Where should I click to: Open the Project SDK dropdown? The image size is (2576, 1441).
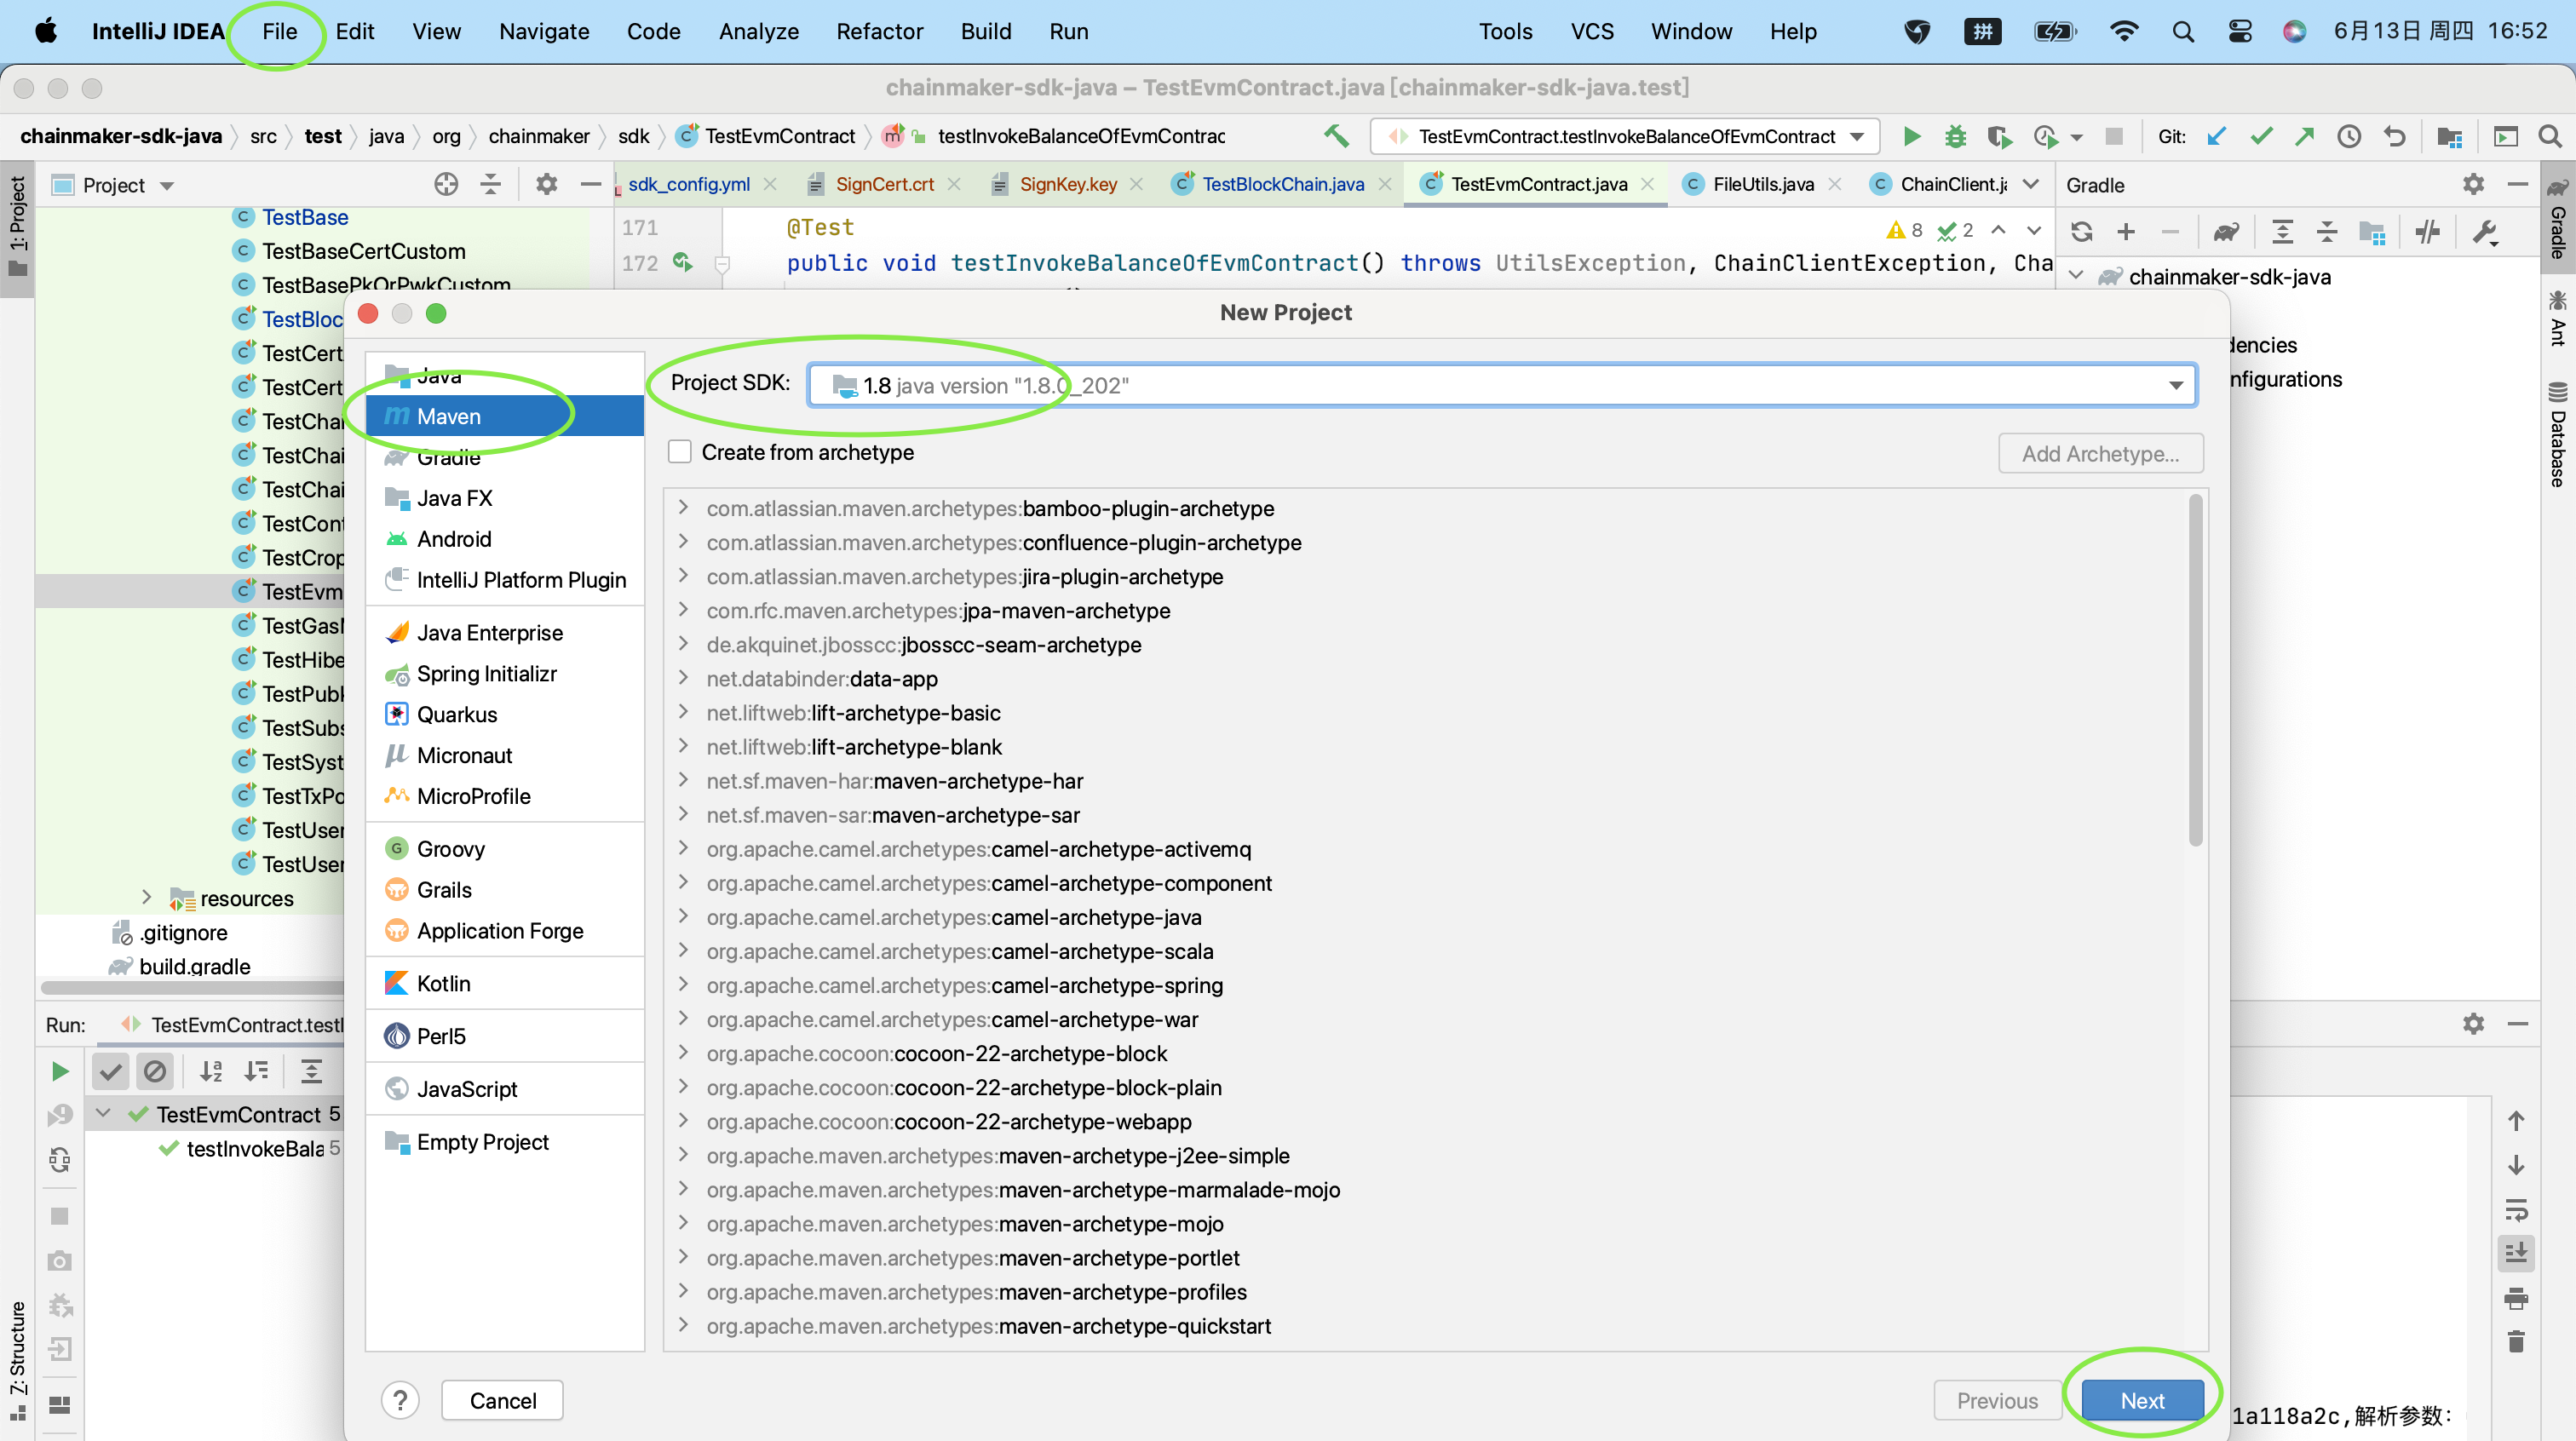(x=2175, y=385)
